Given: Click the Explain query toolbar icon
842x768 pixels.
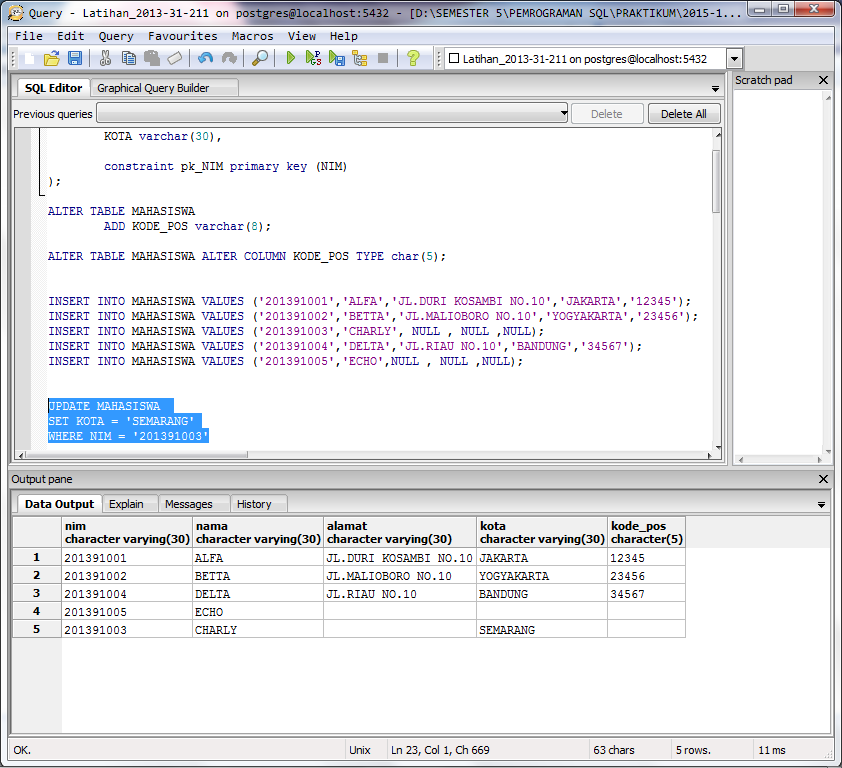Looking at the screenshot, I should click(358, 57).
